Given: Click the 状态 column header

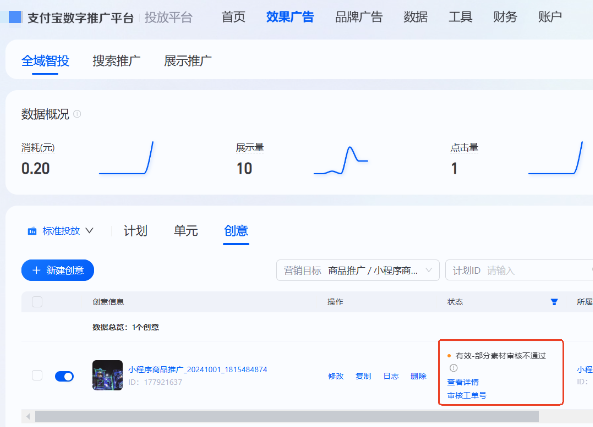Looking at the screenshot, I should pos(455,302).
